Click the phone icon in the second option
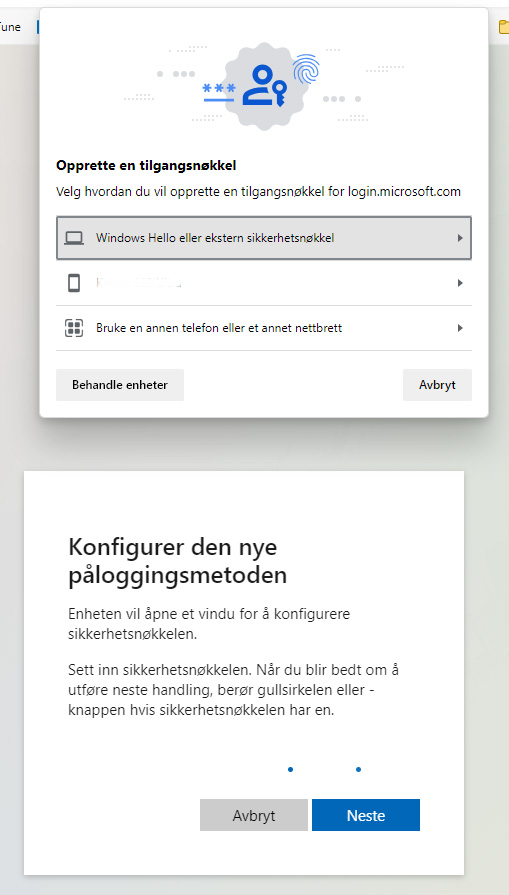Viewport: 509px width, 895px height. pos(74,283)
